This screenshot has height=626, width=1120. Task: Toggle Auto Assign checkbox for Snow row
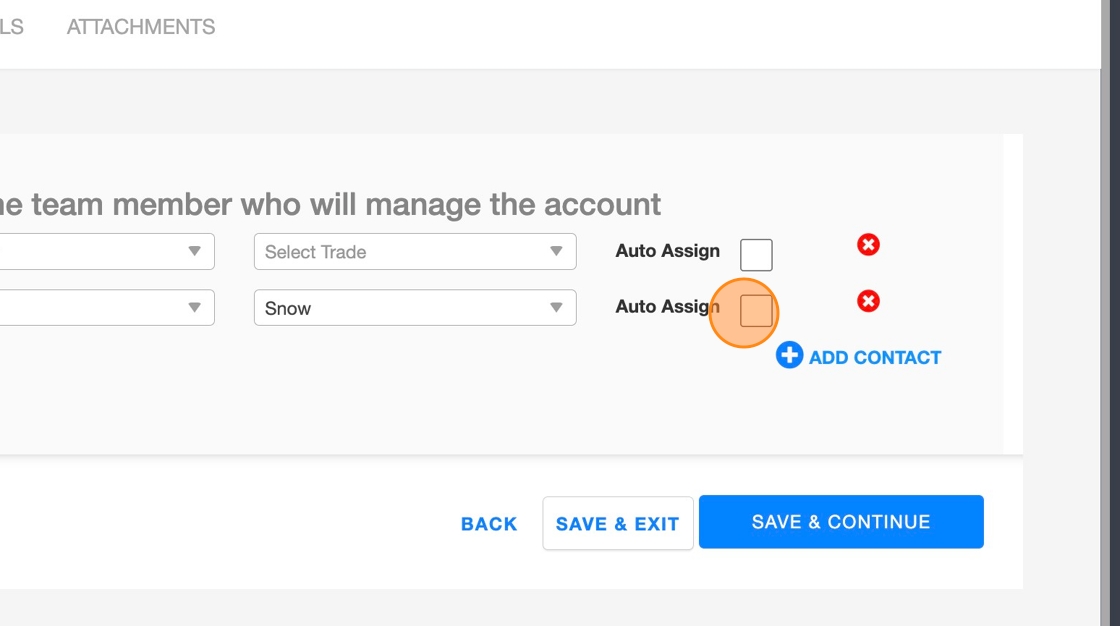coord(756,311)
